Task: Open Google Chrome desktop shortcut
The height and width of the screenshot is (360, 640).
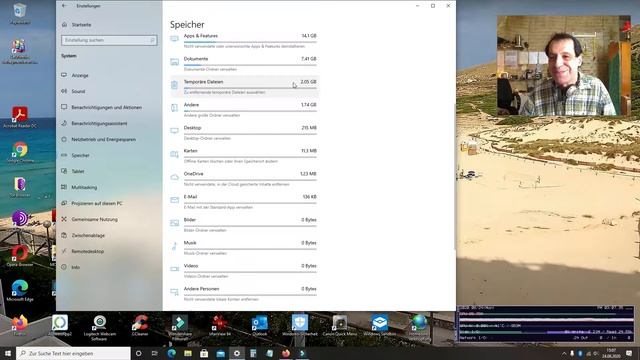Action: [x=20, y=152]
